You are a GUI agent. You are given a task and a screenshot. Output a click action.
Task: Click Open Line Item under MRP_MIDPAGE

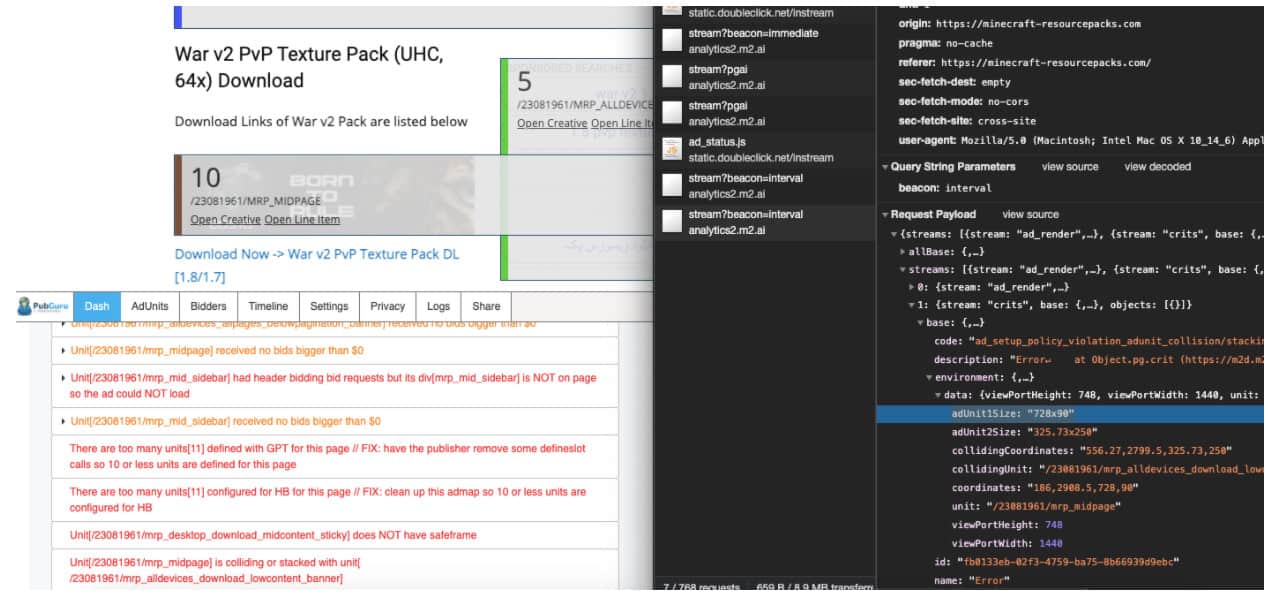tap(302, 220)
